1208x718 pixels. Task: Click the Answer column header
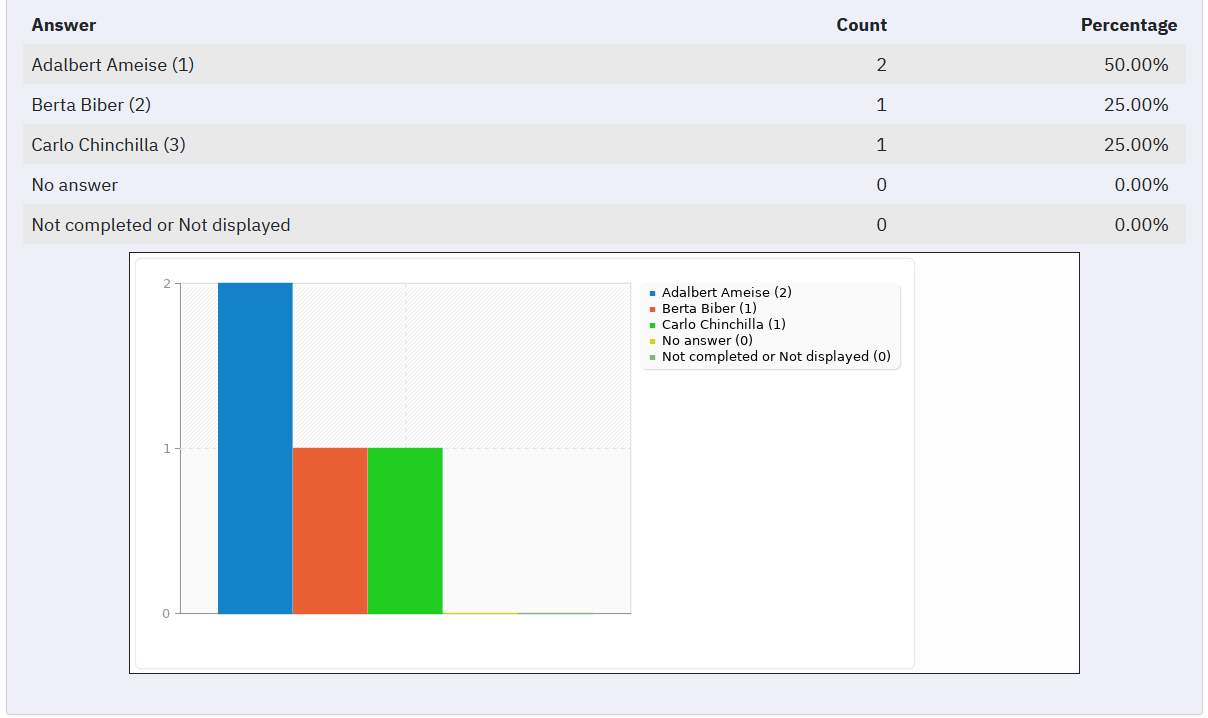64,25
